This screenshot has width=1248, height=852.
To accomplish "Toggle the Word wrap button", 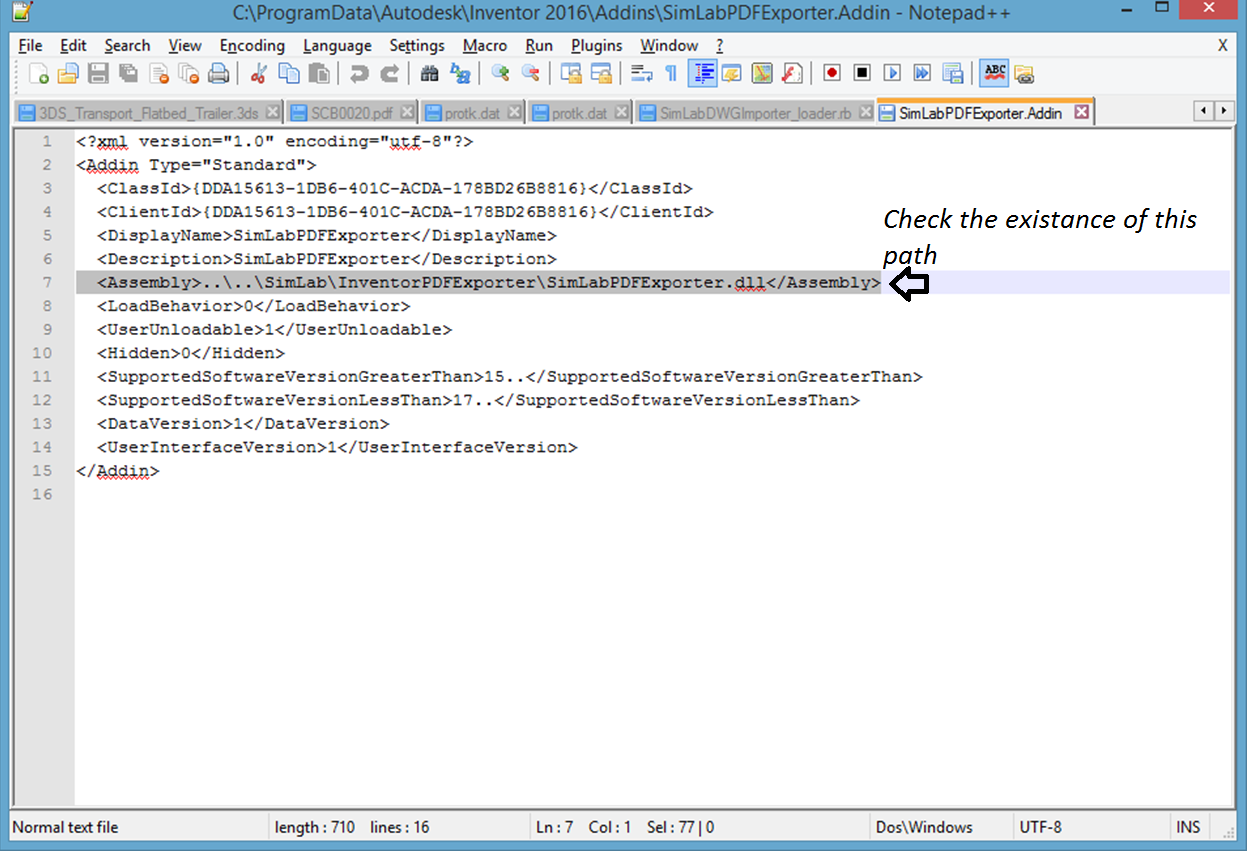I will click(x=641, y=73).
